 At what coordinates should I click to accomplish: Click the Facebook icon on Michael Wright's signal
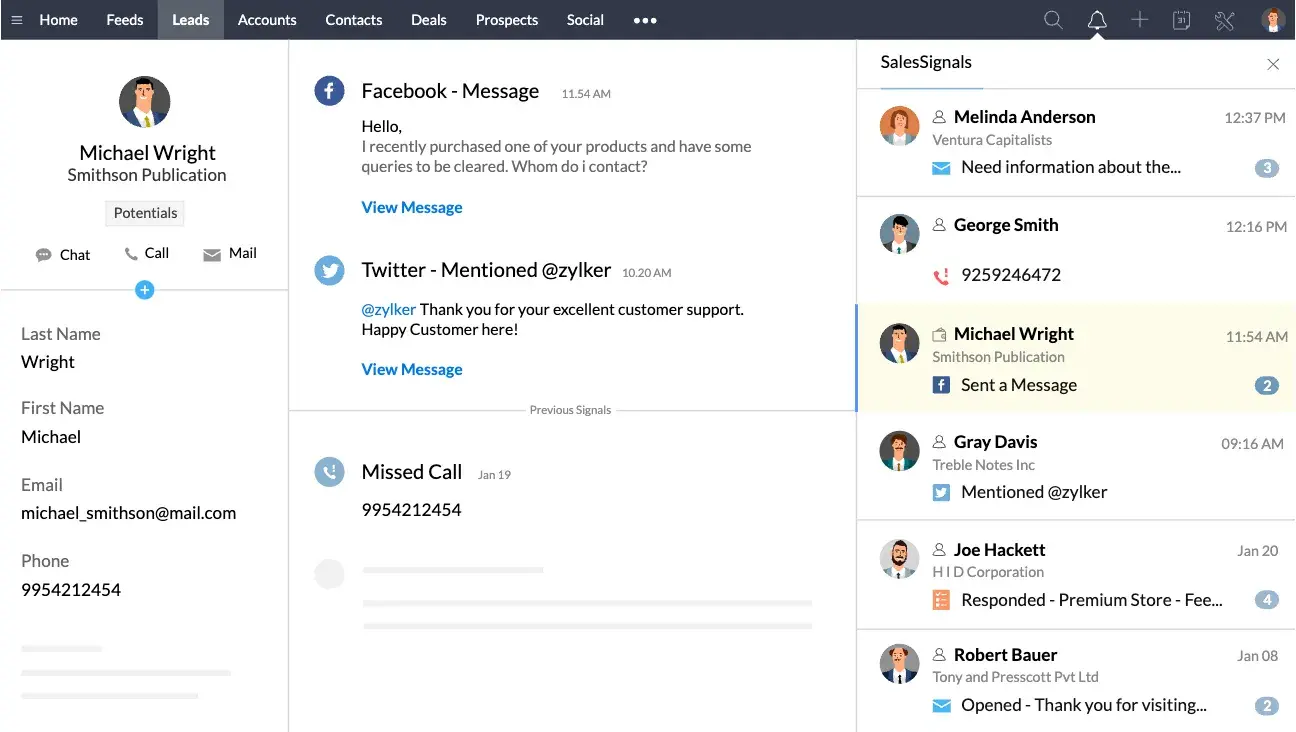coord(939,385)
